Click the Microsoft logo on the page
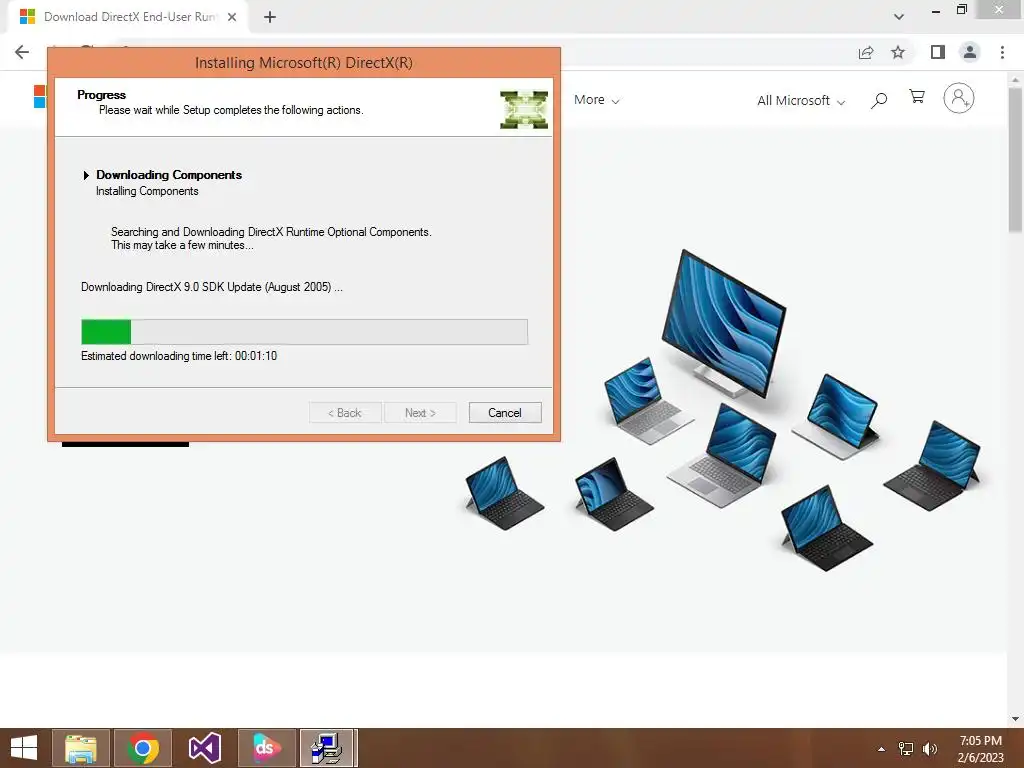The width and height of the screenshot is (1024, 768). pyautogui.click(x=40, y=97)
